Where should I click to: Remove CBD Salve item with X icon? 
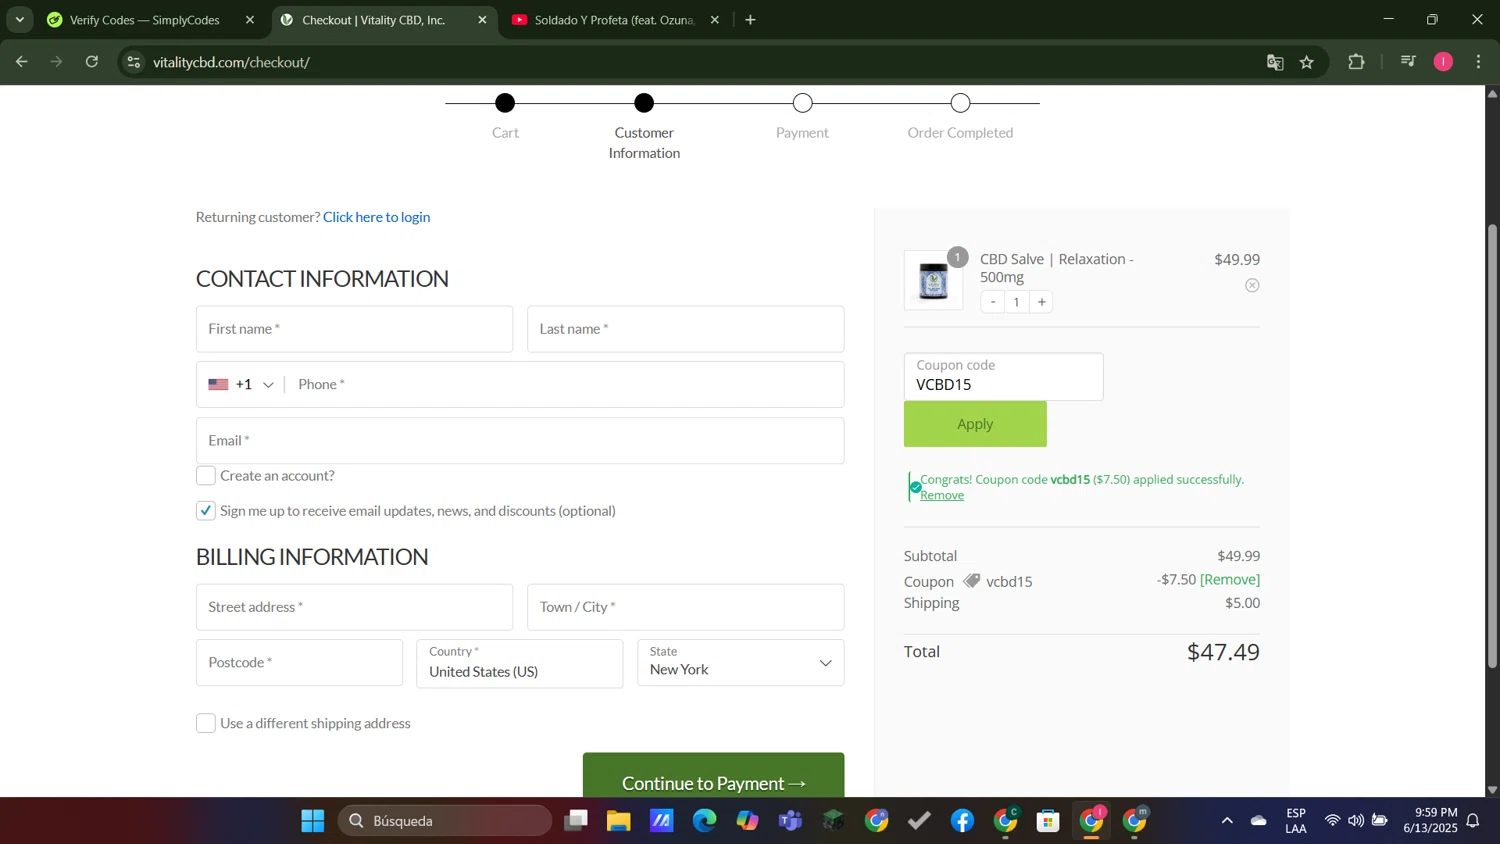click(x=1252, y=286)
